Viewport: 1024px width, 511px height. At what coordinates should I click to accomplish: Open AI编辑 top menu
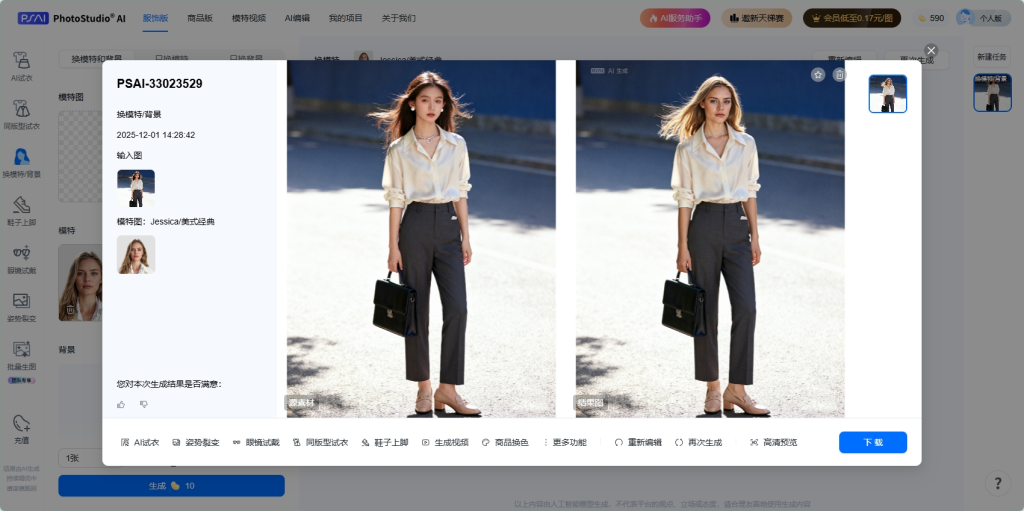pyautogui.click(x=297, y=18)
